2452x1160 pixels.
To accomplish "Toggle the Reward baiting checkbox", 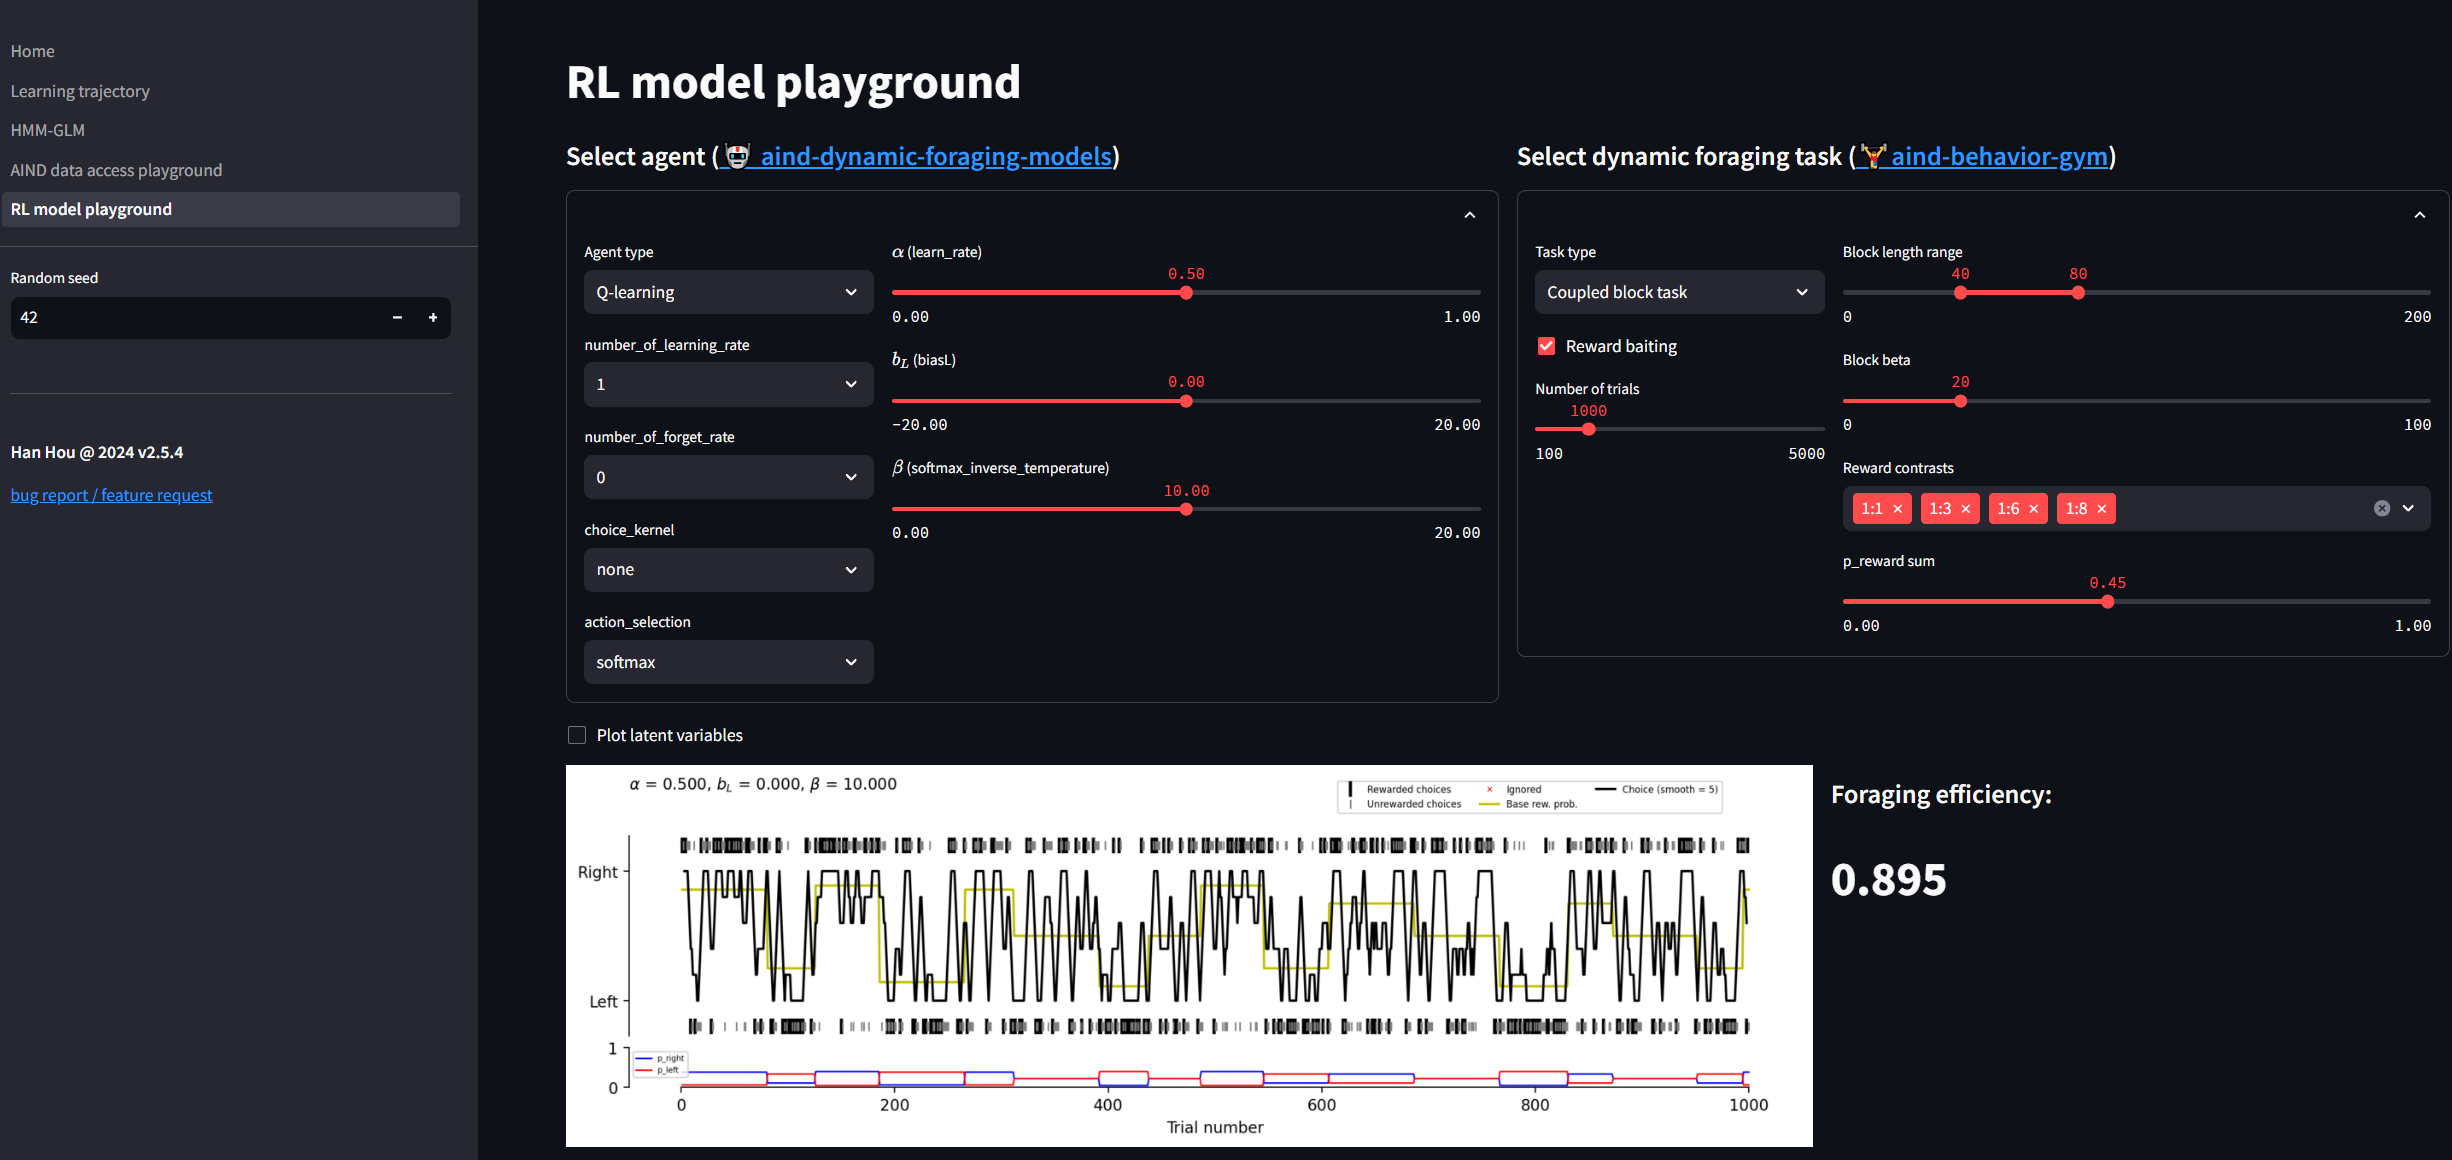I will tap(1546, 346).
